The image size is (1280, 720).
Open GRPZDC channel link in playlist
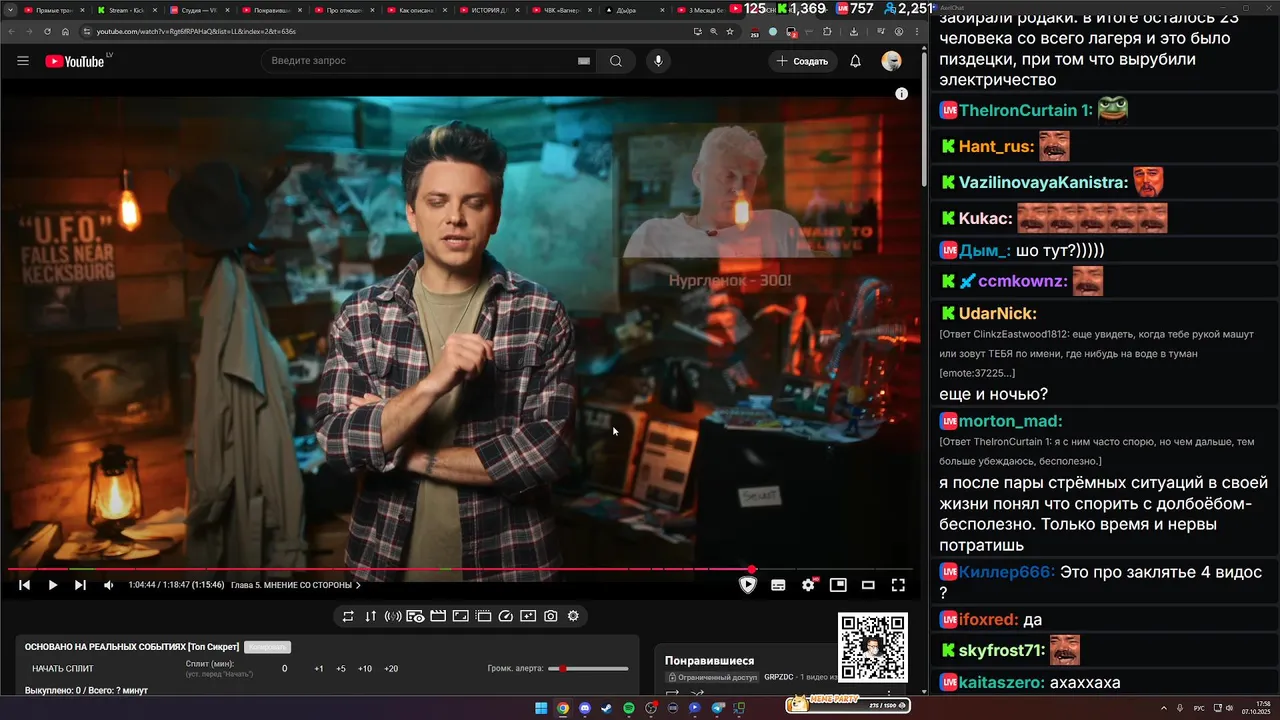tap(779, 677)
